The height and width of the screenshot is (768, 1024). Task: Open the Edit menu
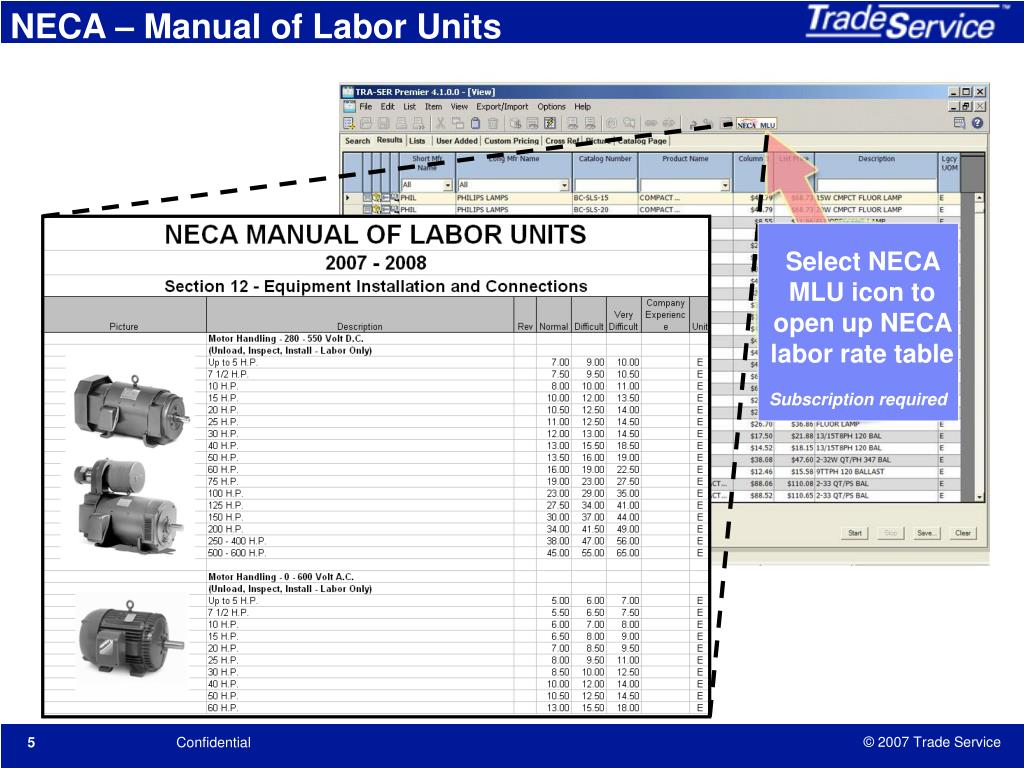[x=387, y=106]
